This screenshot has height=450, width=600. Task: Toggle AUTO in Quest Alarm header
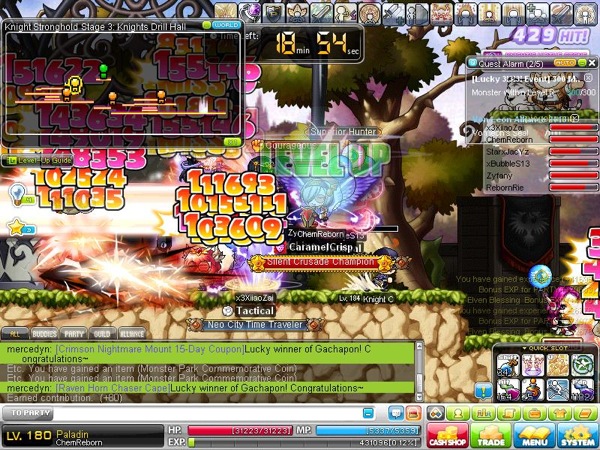coord(565,63)
